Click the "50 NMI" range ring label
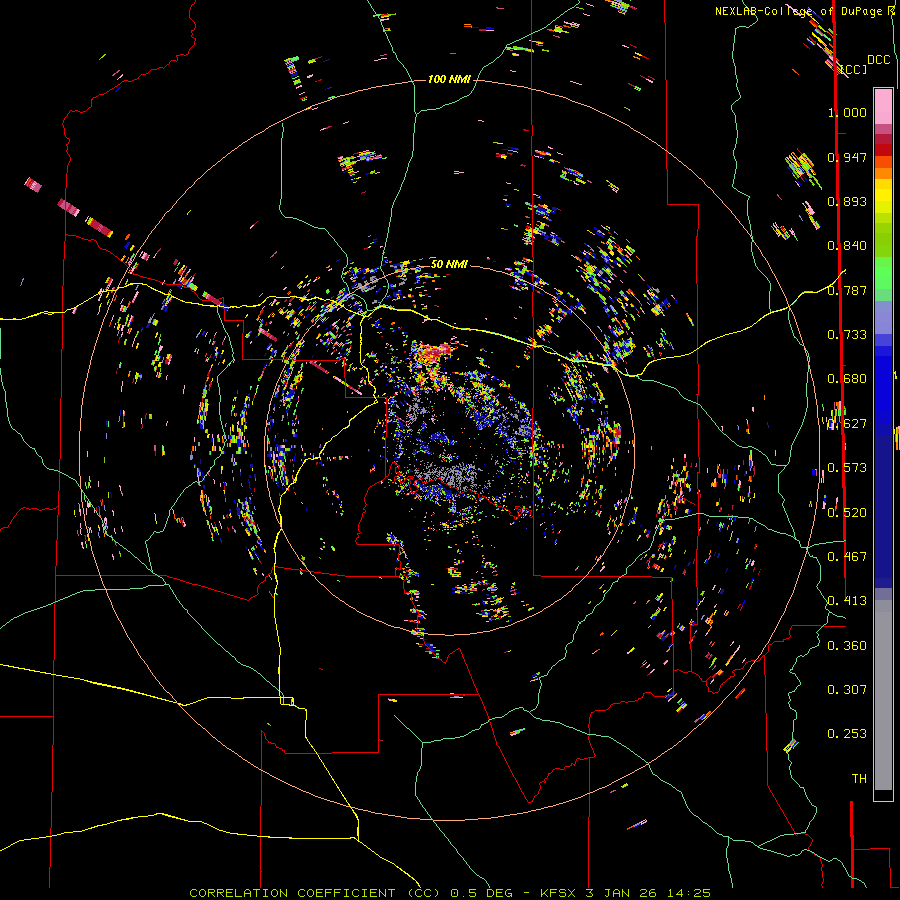Image resolution: width=900 pixels, height=900 pixels. tap(449, 264)
